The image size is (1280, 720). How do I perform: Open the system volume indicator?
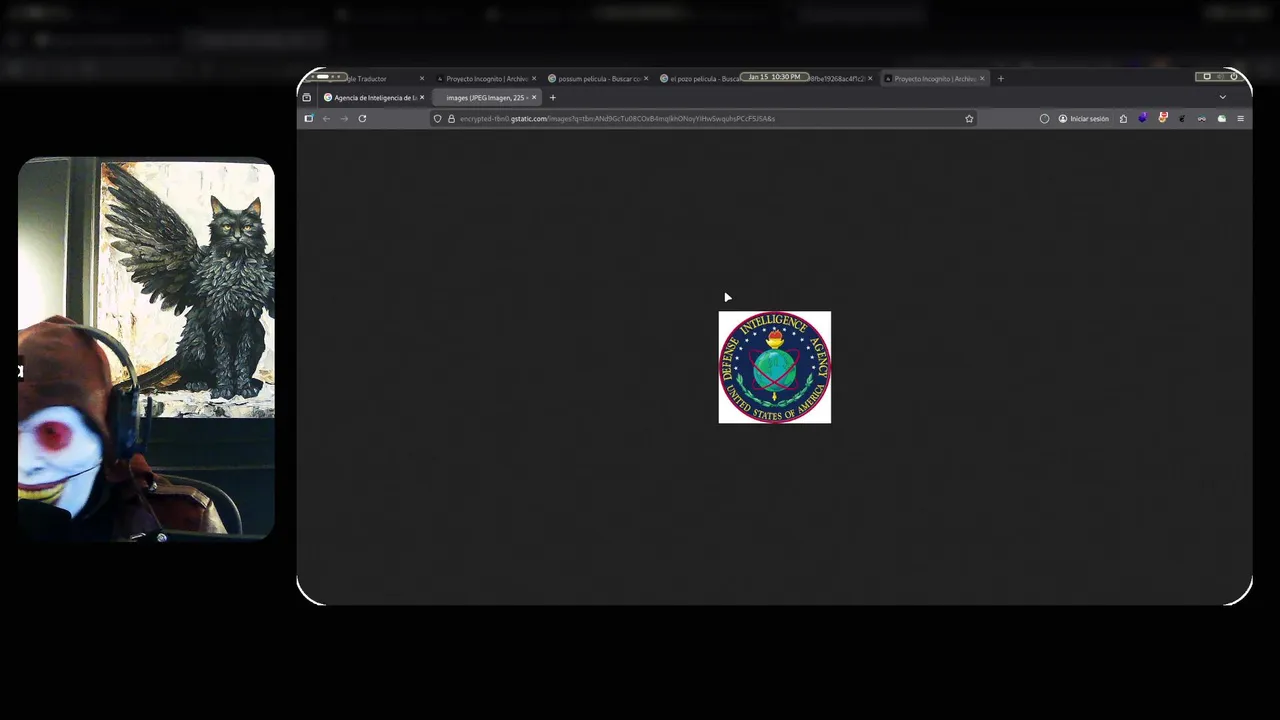click(1220, 77)
